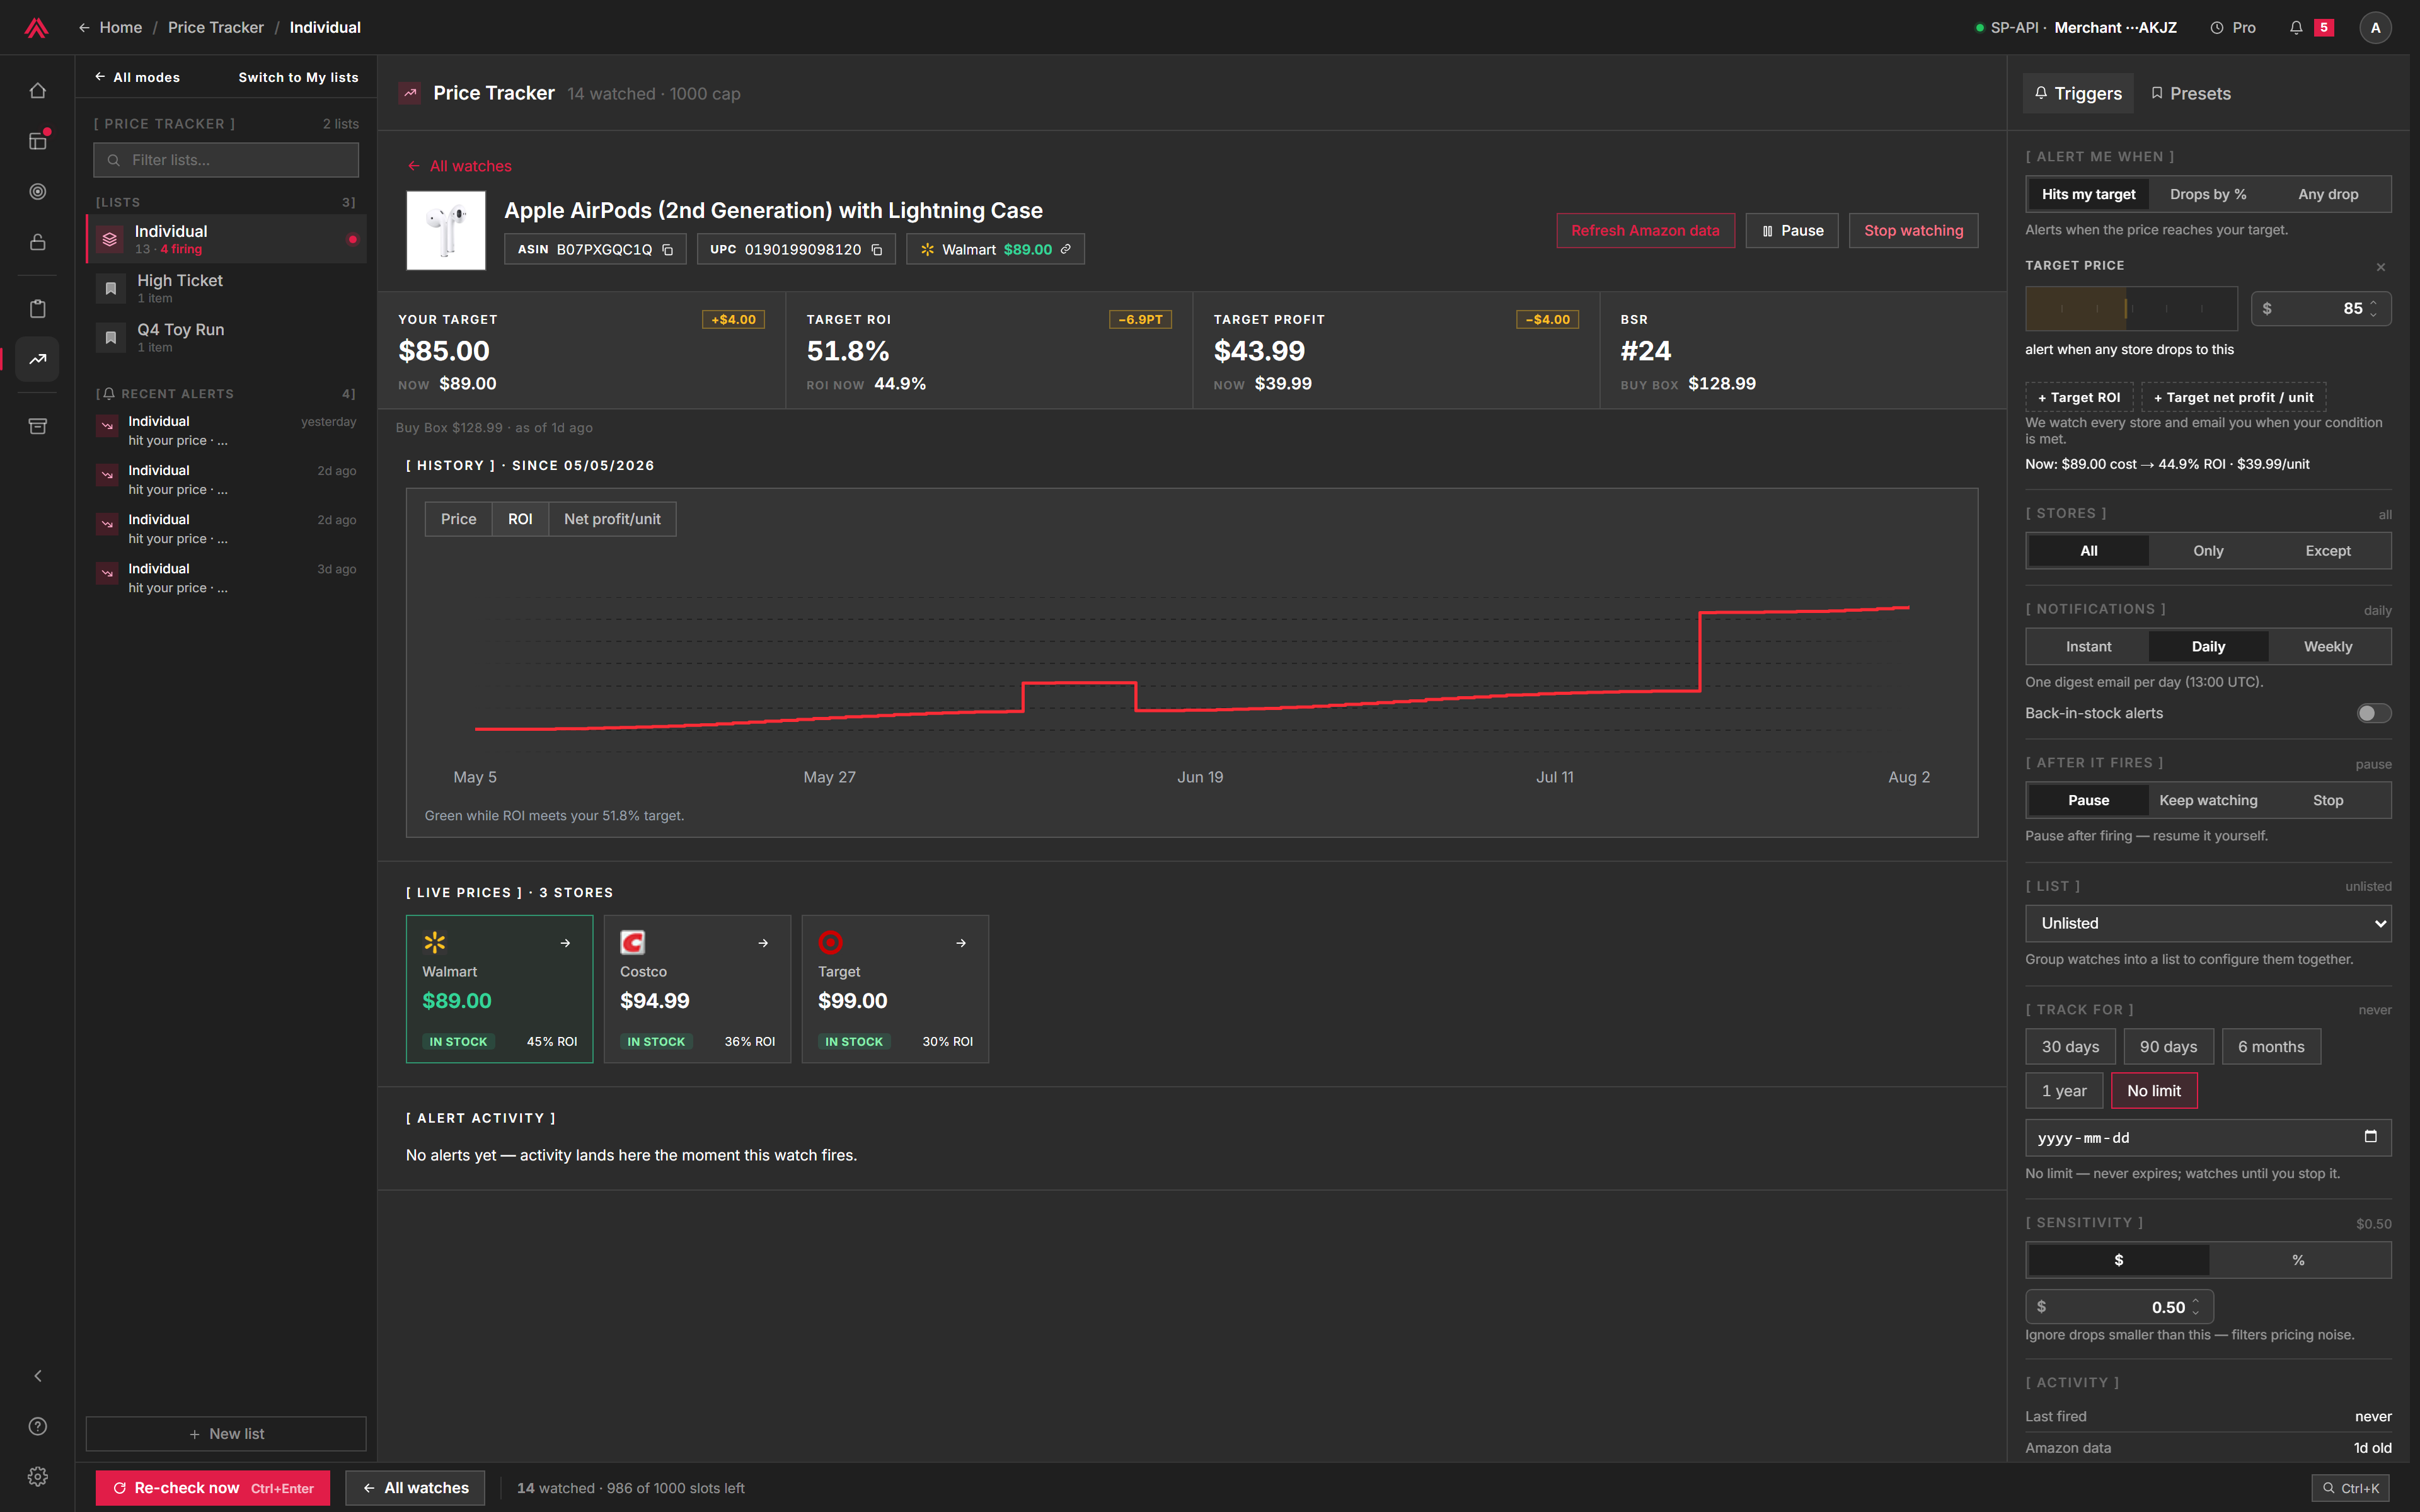Adjust the target price stepper arrows
The width and height of the screenshot is (2420, 1512).
[2373, 308]
